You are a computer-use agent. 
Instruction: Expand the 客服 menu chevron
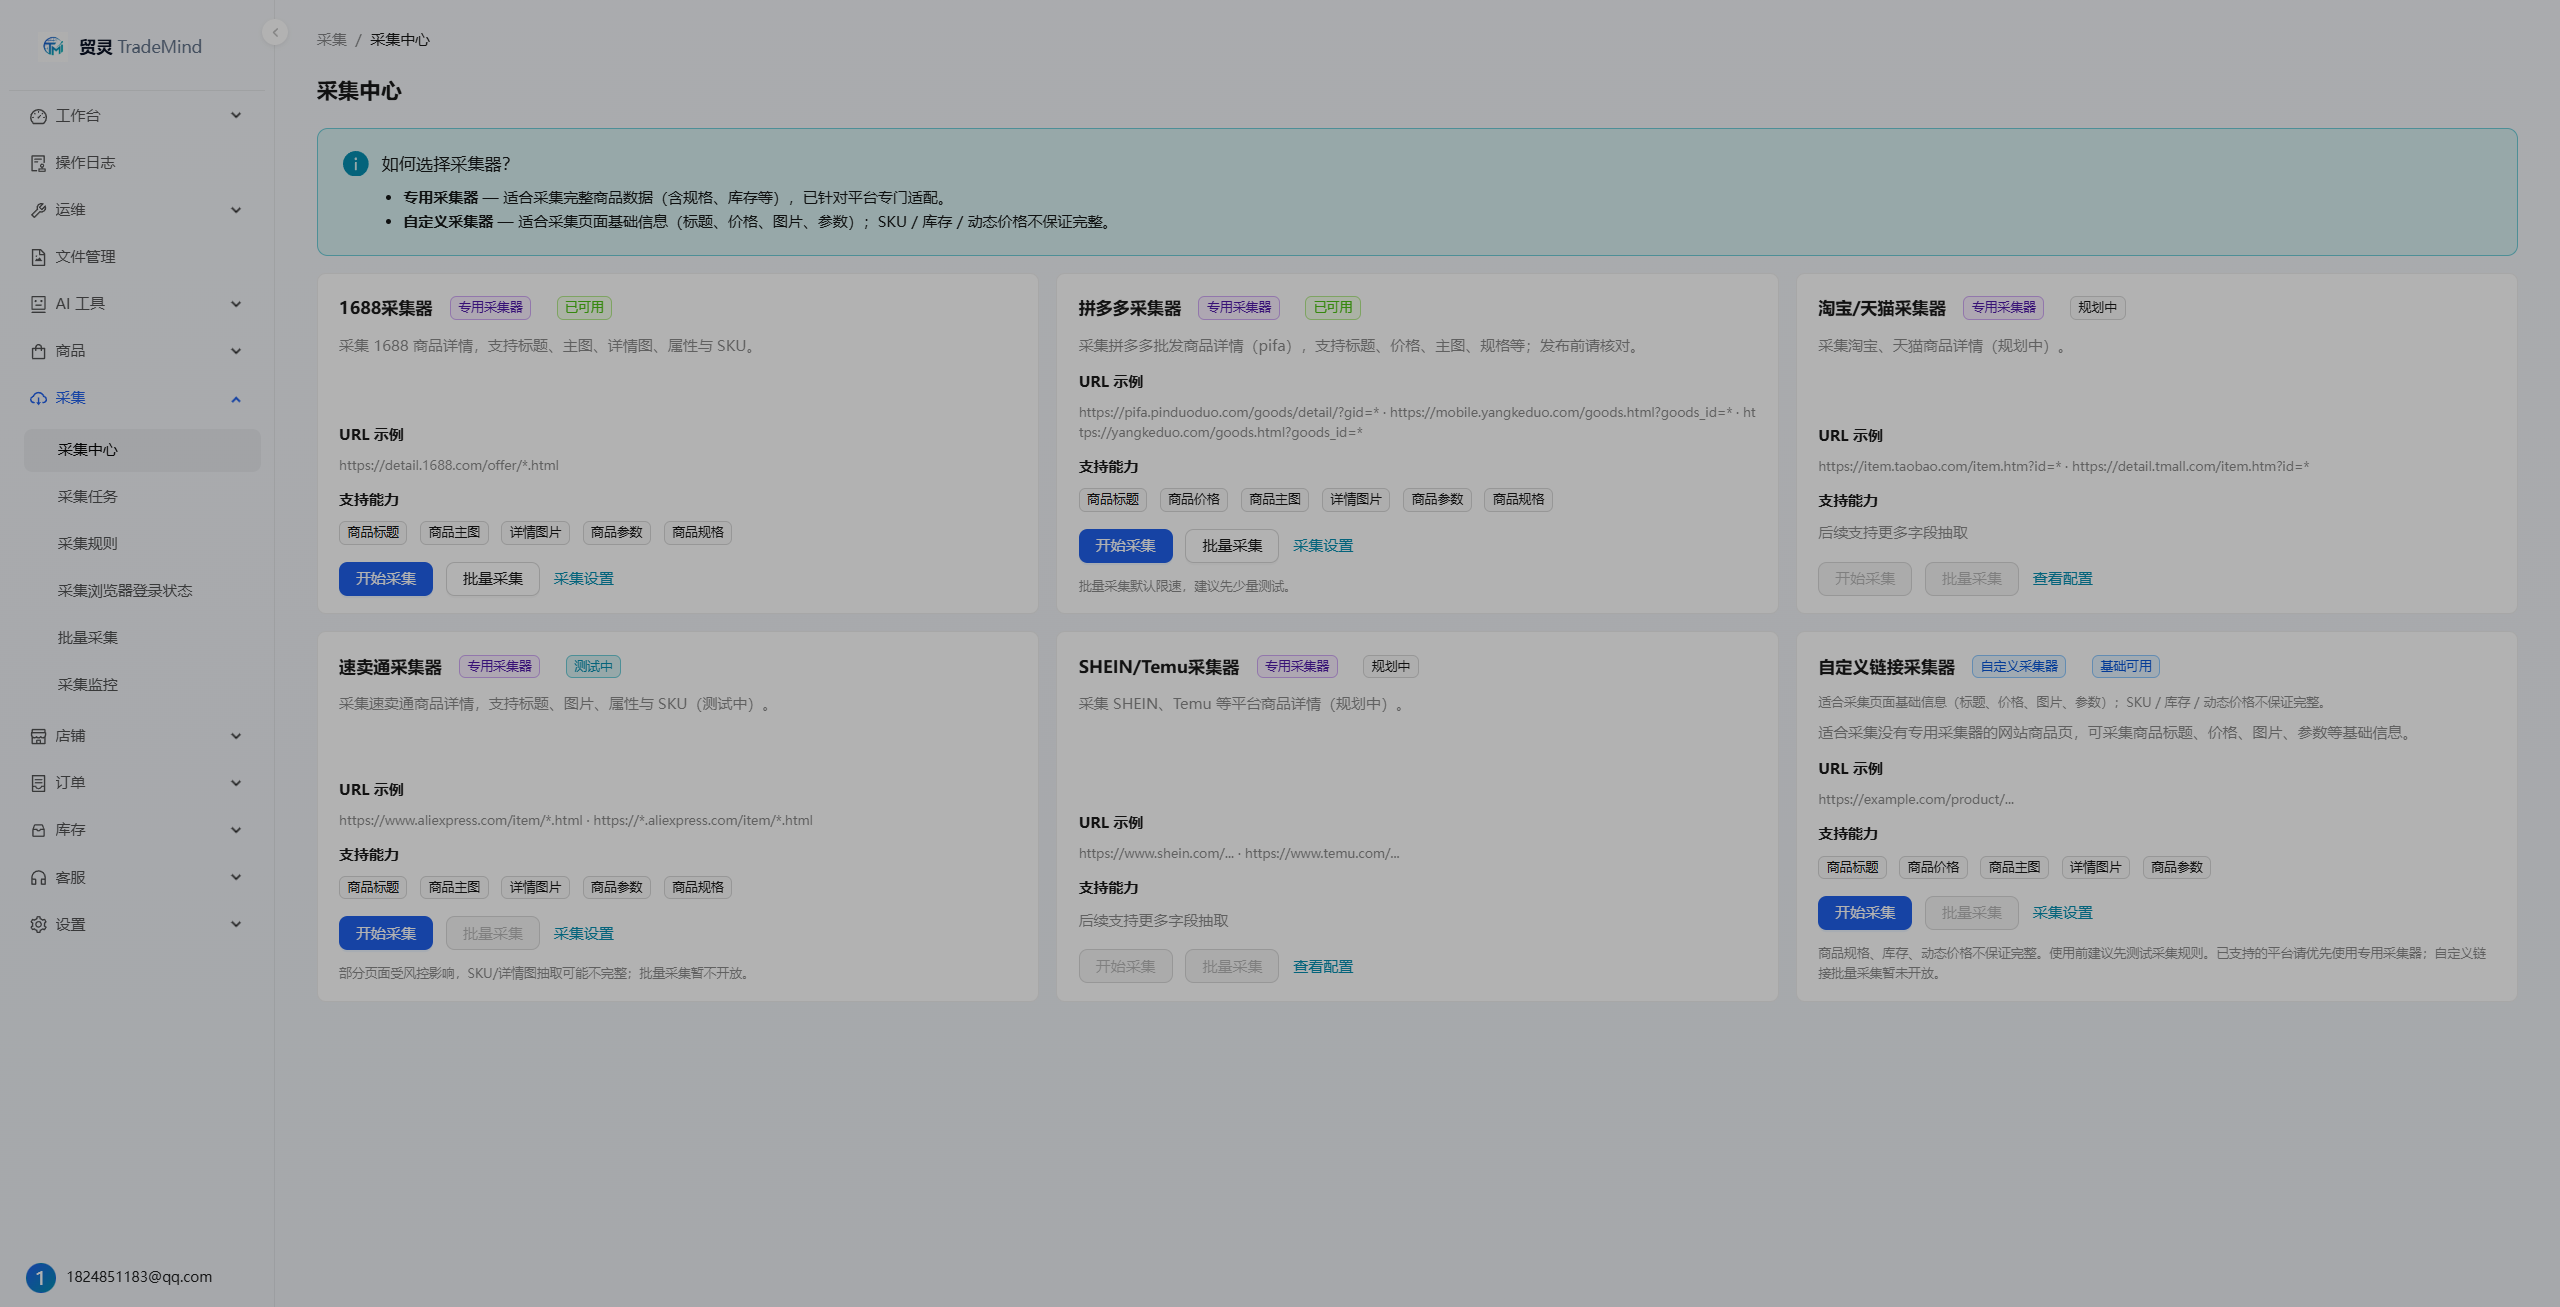[x=236, y=878]
